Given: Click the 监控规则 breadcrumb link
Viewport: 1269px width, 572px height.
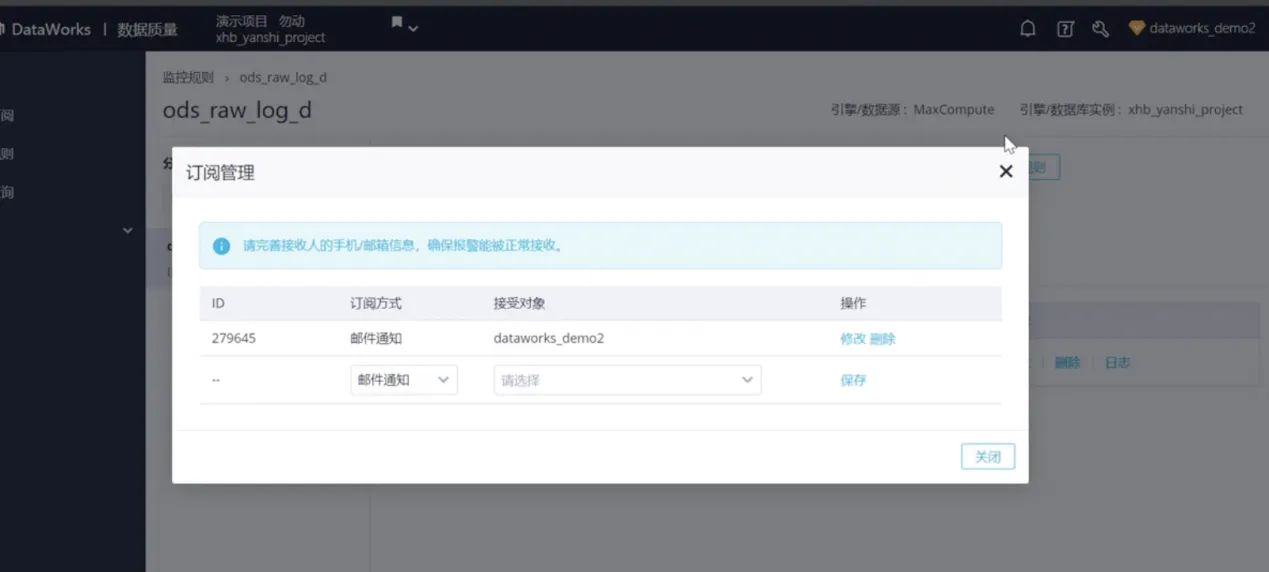Looking at the screenshot, I should click(x=188, y=77).
